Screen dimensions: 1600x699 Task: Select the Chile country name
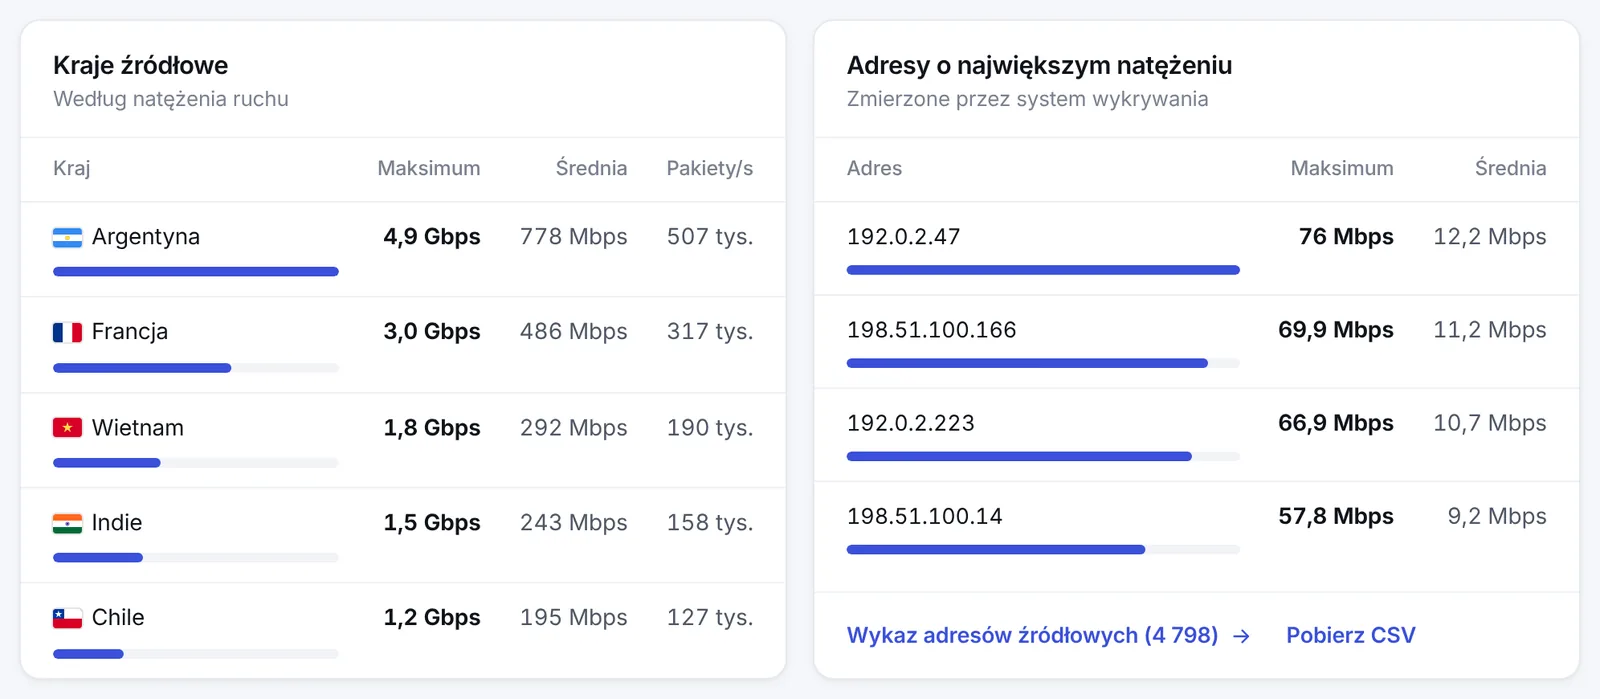[118, 618]
